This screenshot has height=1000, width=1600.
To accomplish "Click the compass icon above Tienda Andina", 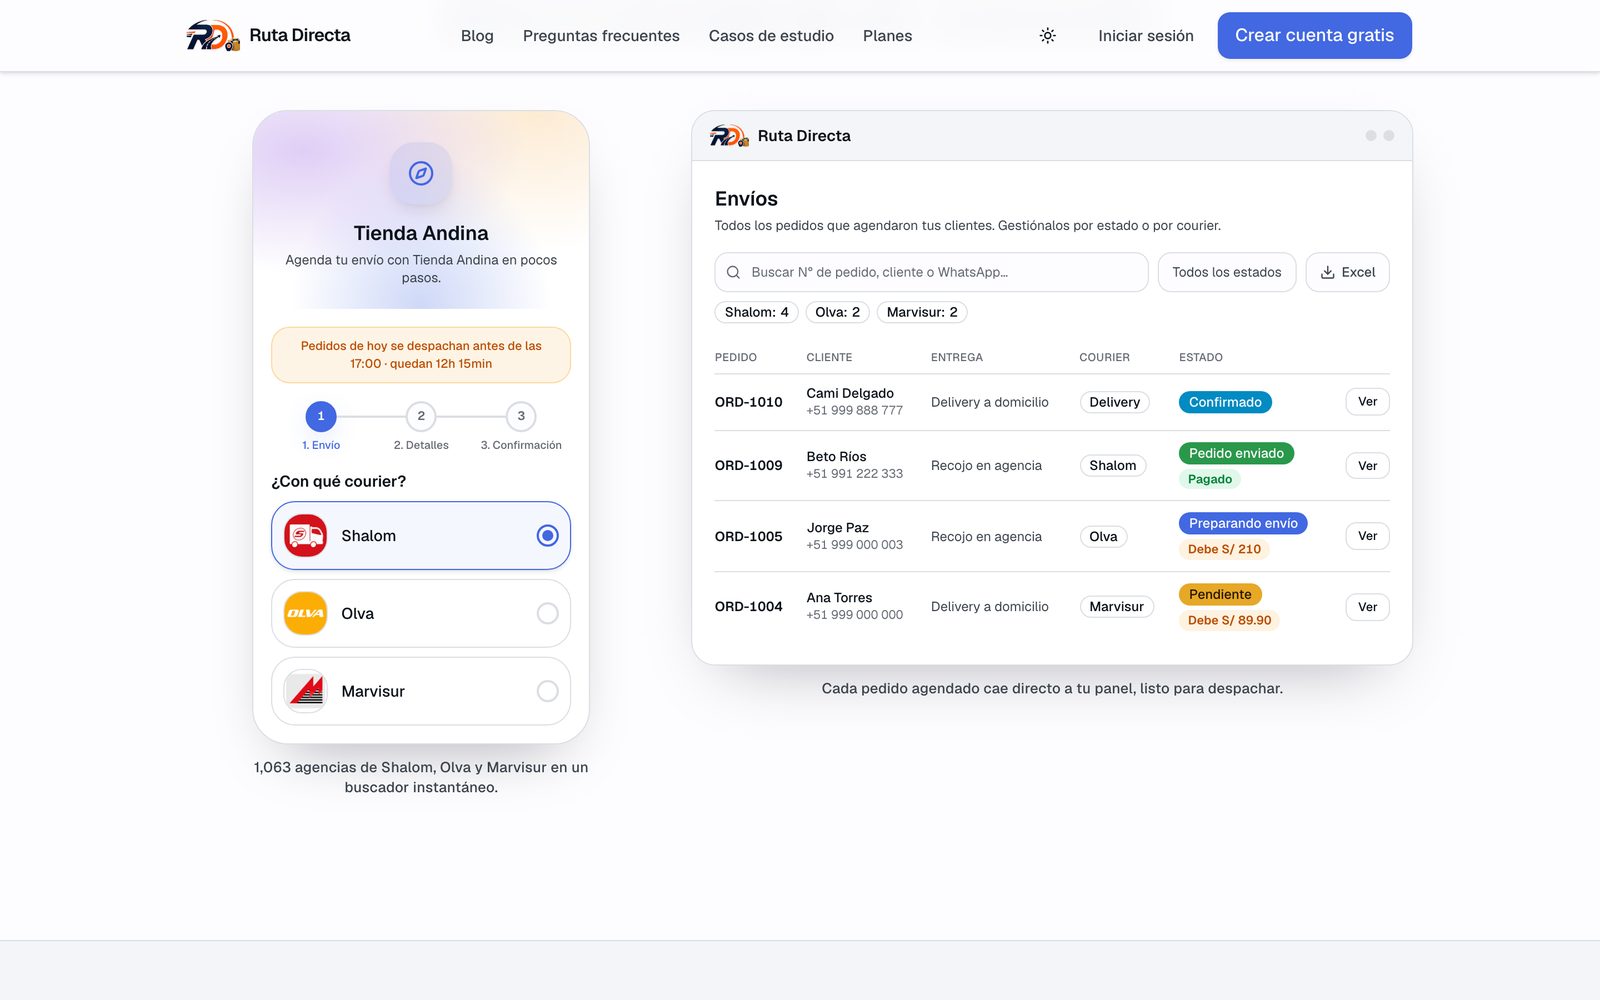I will pos(421,174).
